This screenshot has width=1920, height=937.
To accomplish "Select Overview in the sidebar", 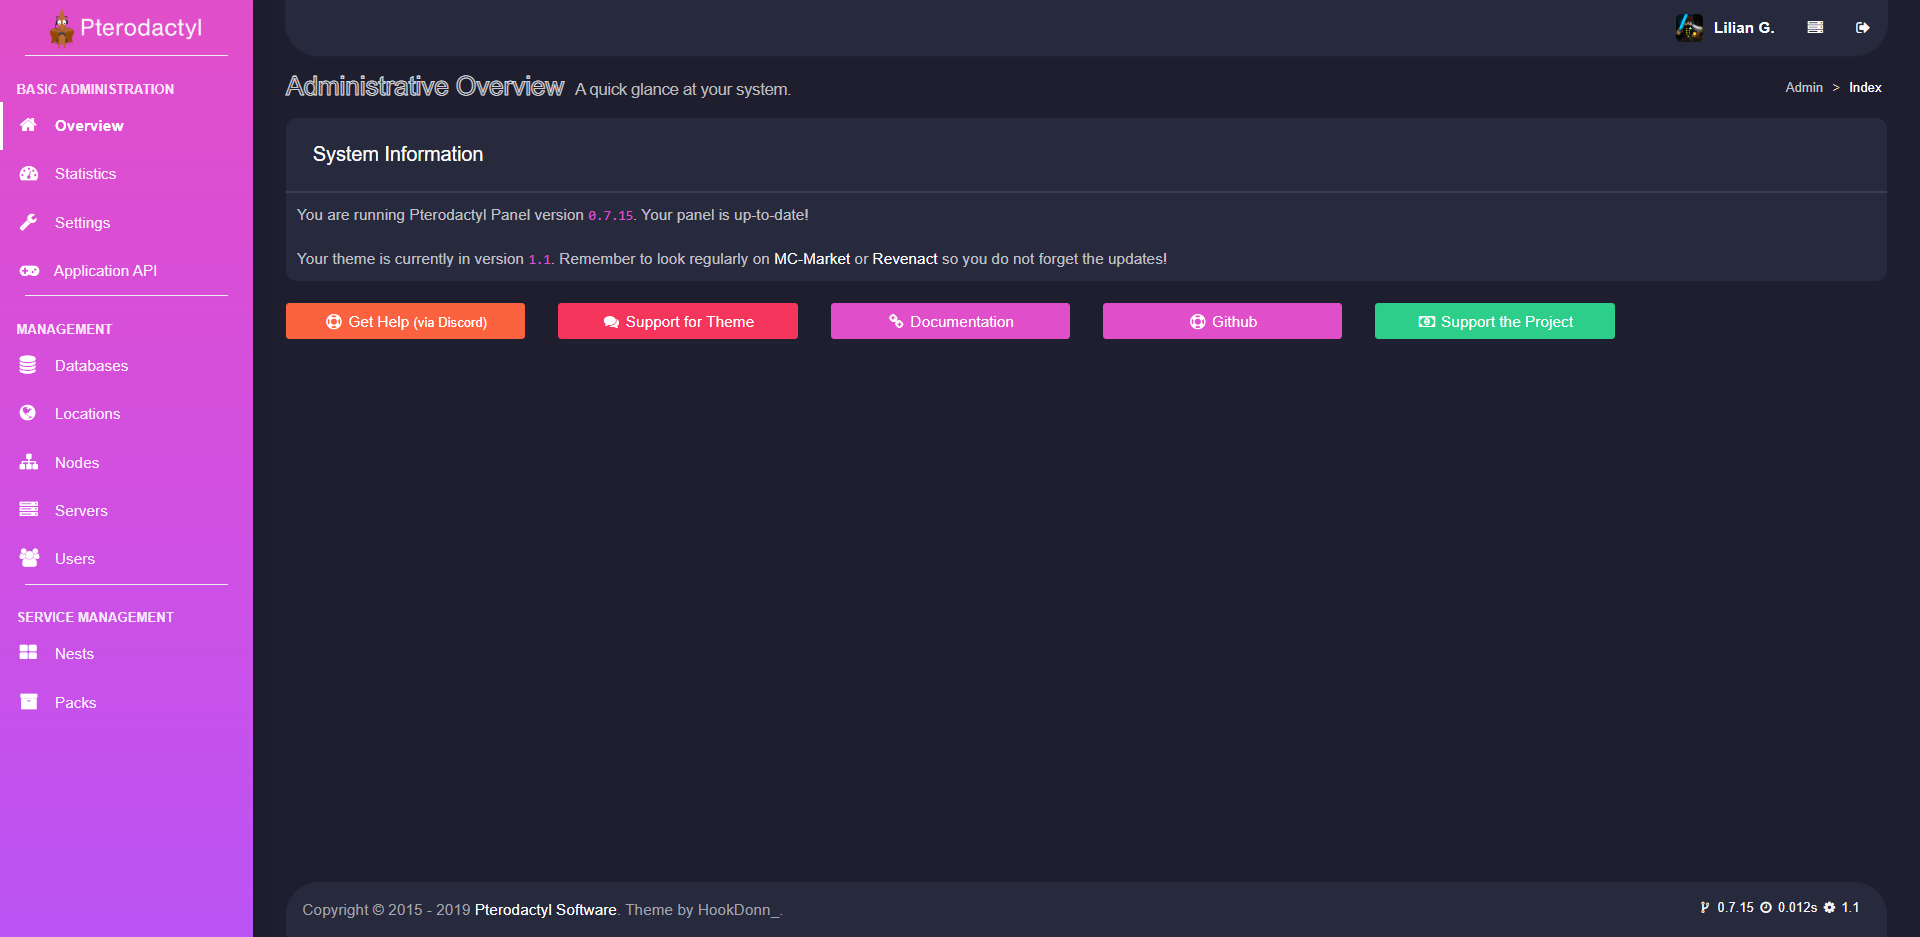I will click(89, 126).
